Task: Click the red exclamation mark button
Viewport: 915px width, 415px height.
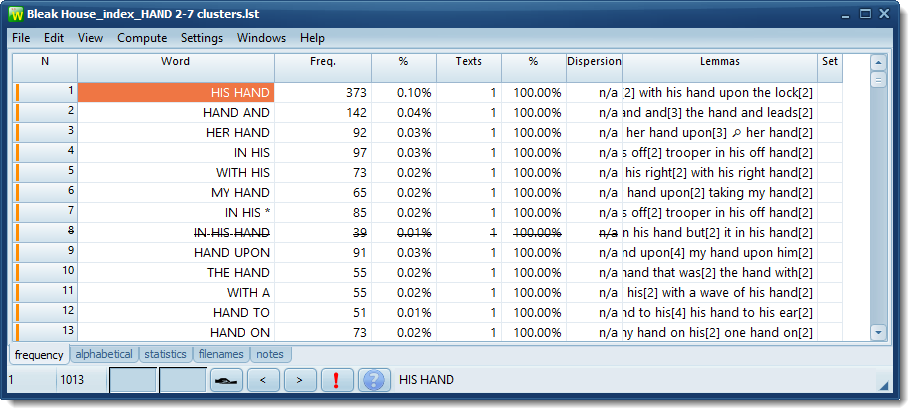Action: click(x=336, y=380)
